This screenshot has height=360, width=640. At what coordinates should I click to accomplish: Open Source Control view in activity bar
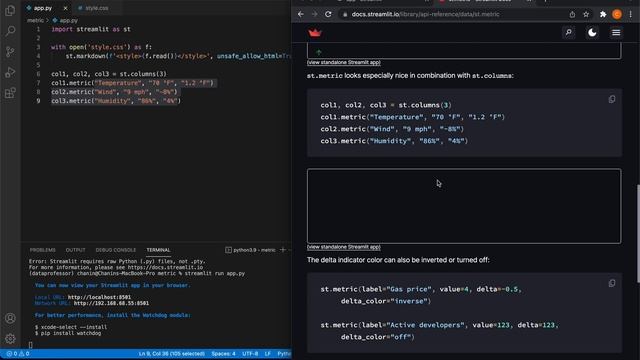tap(10, 51)
